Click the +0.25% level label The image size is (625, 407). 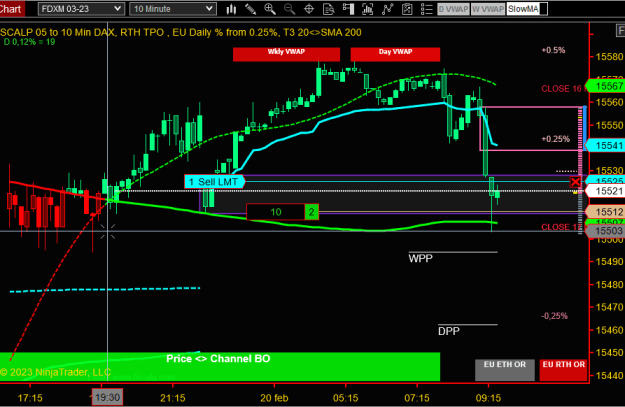[x=555, y=139]
